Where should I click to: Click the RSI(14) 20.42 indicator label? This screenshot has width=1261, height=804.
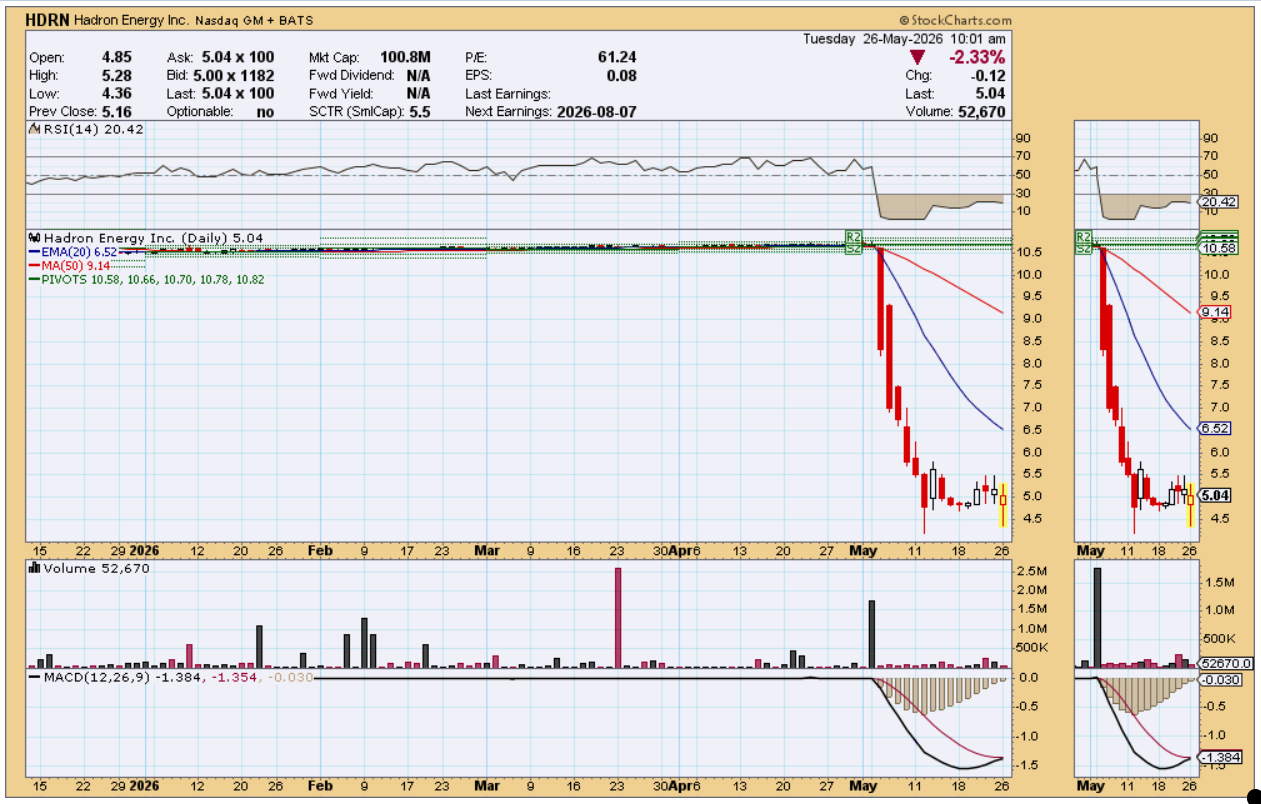(93, 129)
